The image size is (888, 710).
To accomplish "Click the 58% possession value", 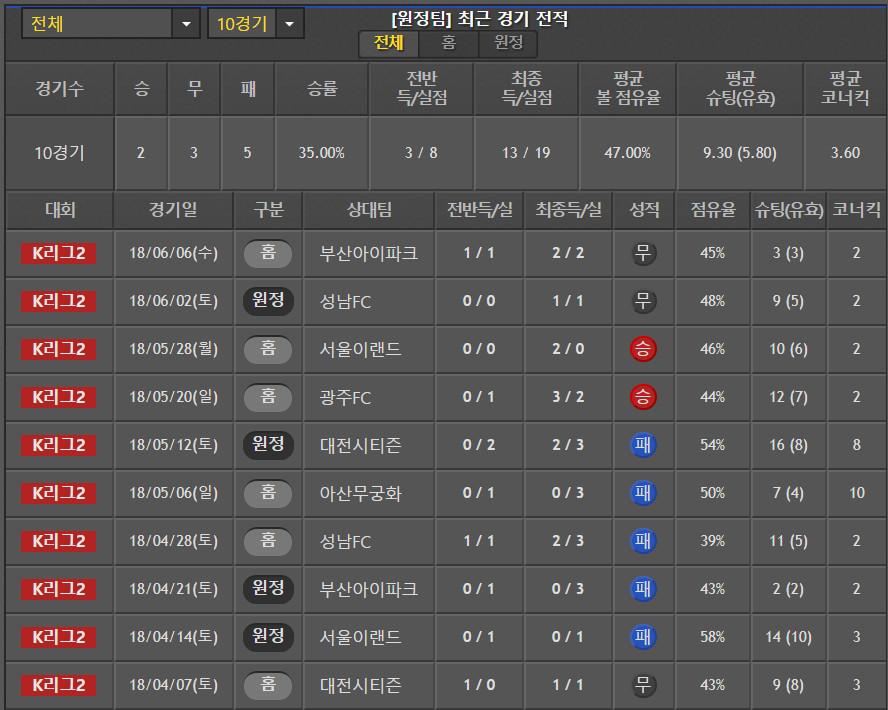I will click(712, 637).
